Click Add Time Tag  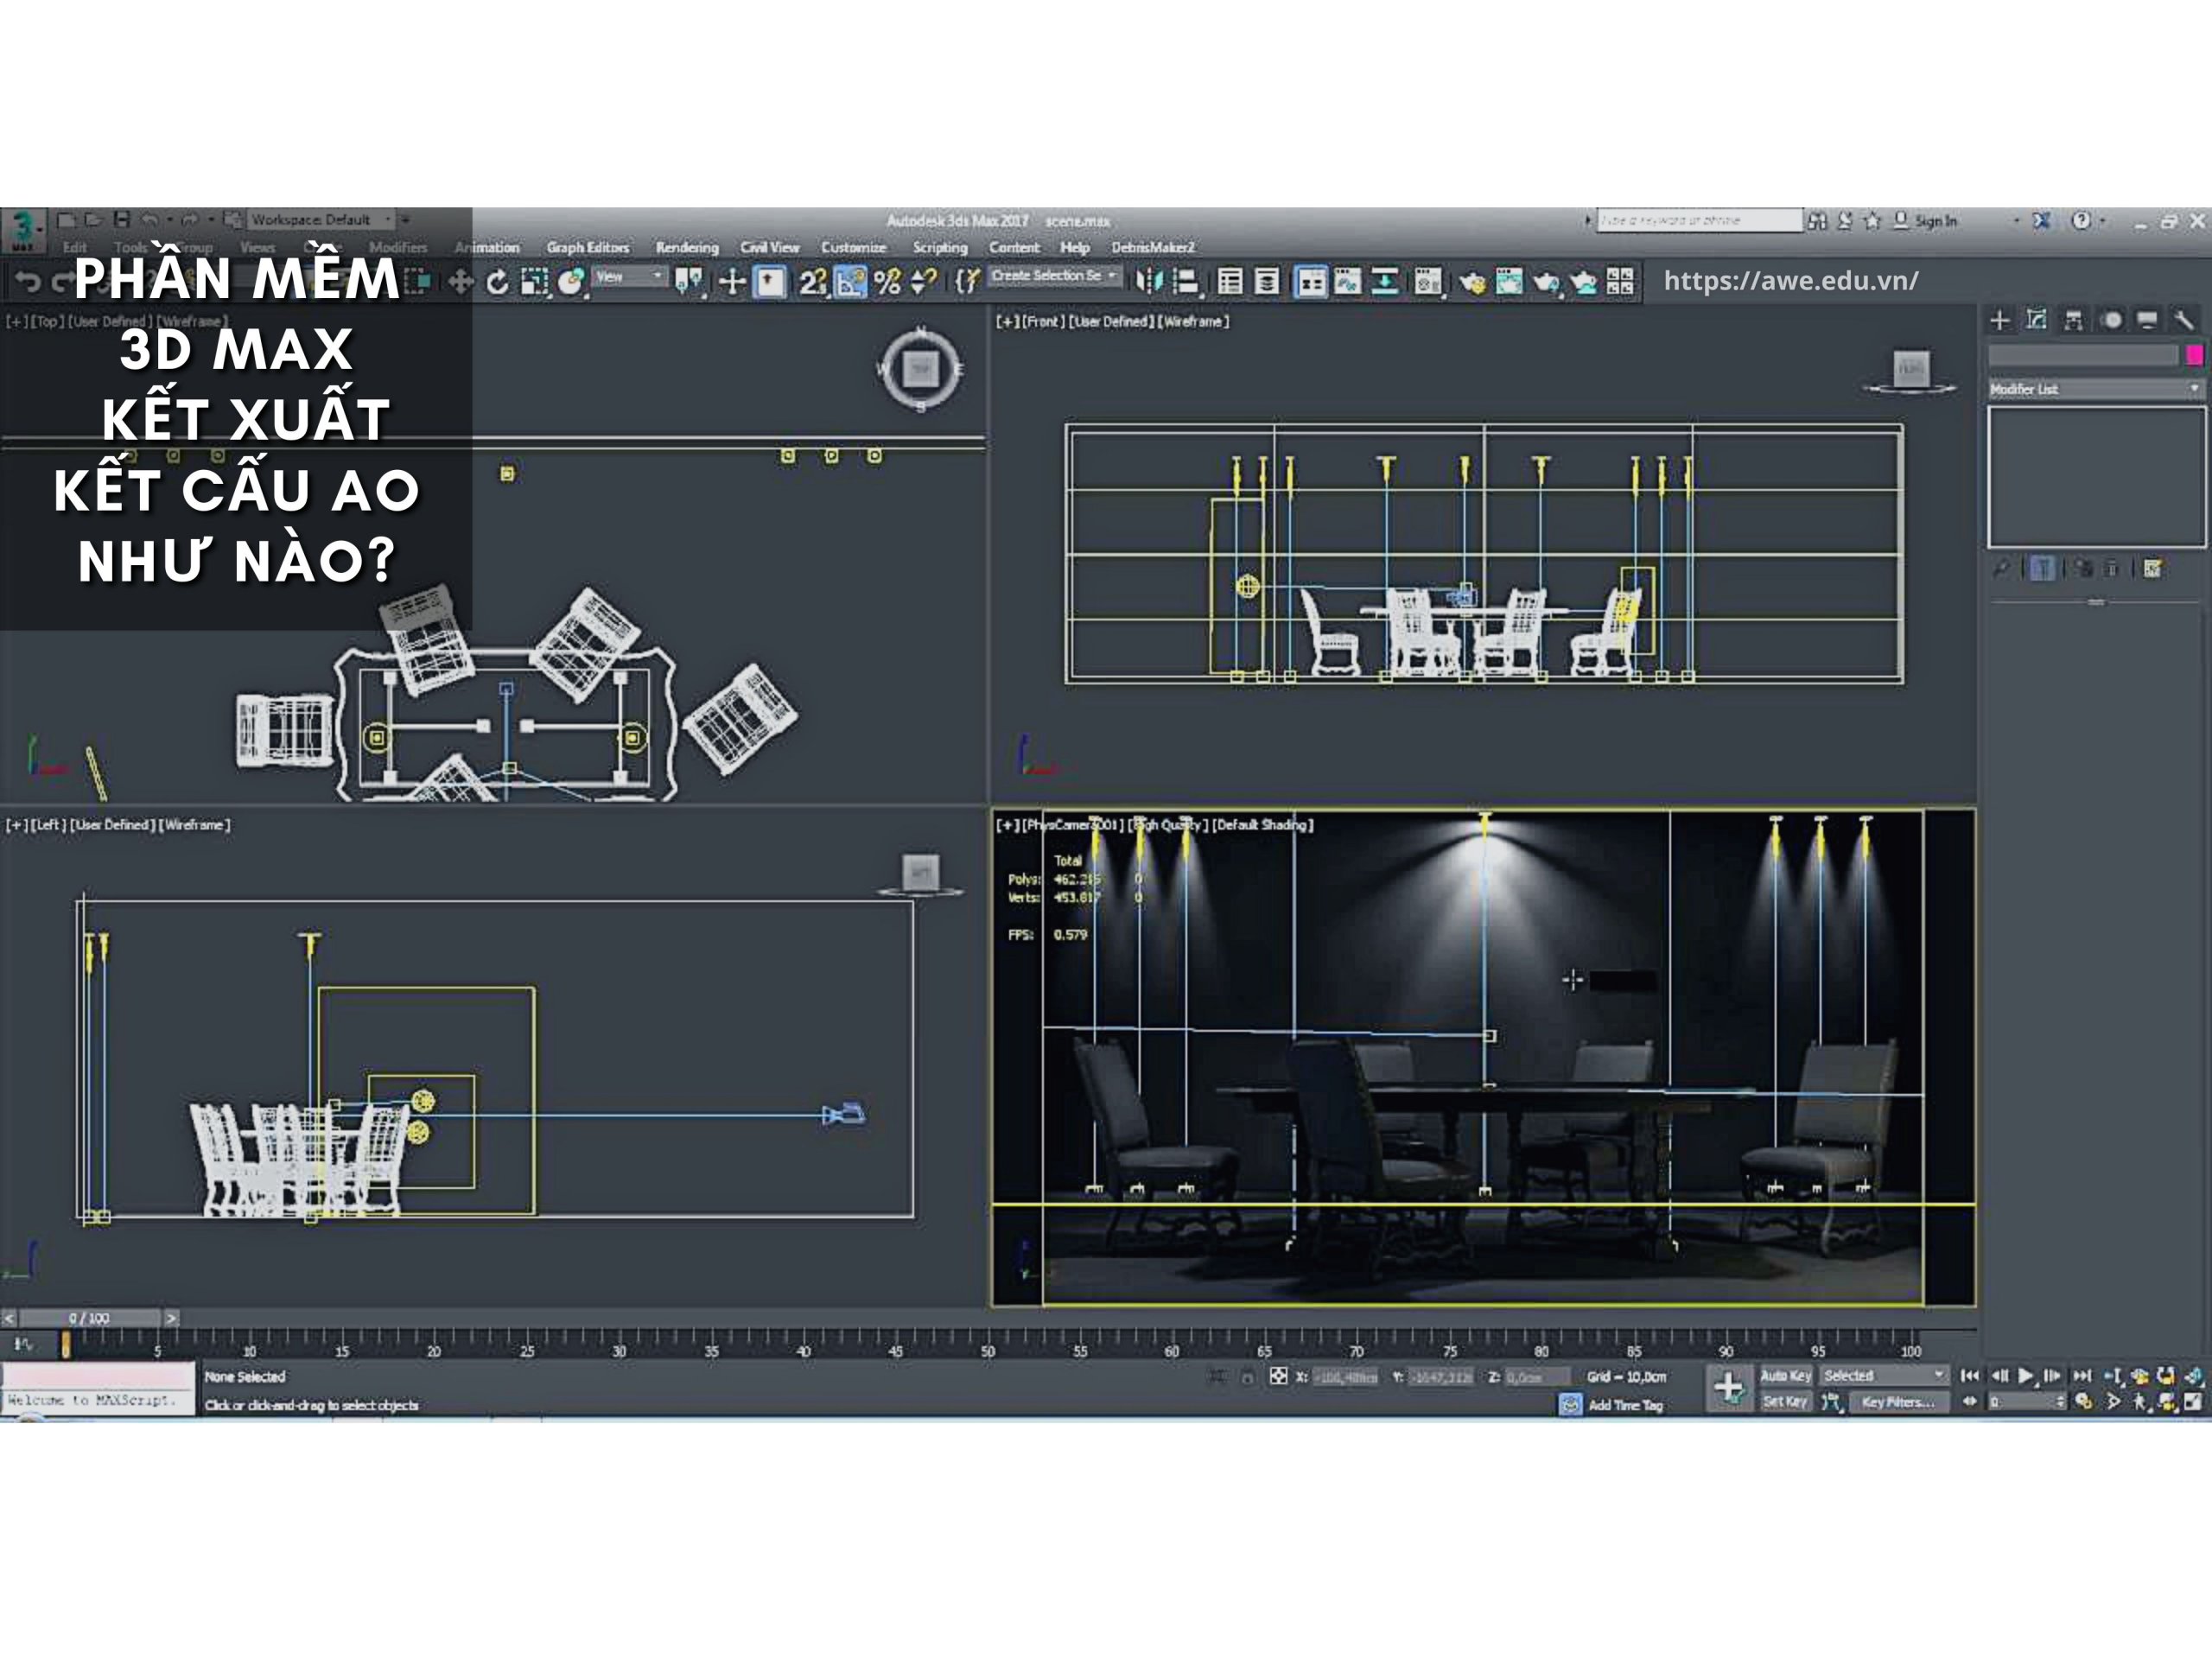click(x=1625, y=1405)
